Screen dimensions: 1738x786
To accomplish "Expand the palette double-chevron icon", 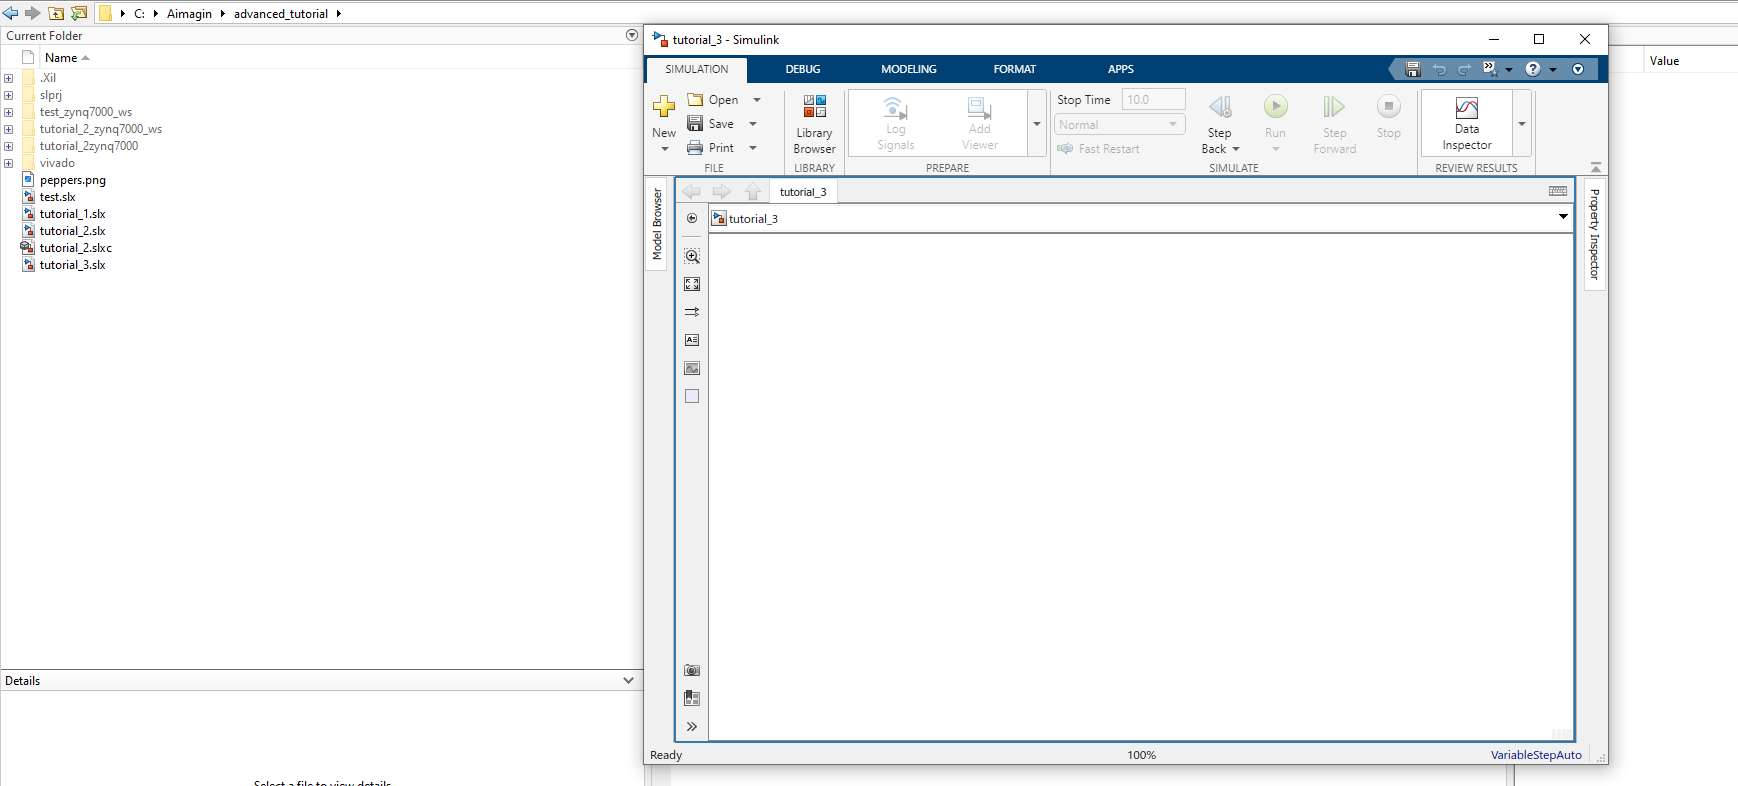I will [x=692, y=727].
